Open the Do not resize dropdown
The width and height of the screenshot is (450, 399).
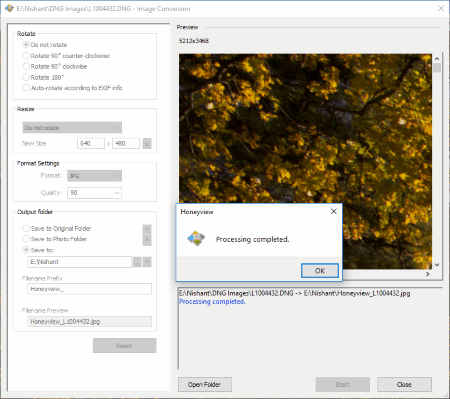[72, 127]
